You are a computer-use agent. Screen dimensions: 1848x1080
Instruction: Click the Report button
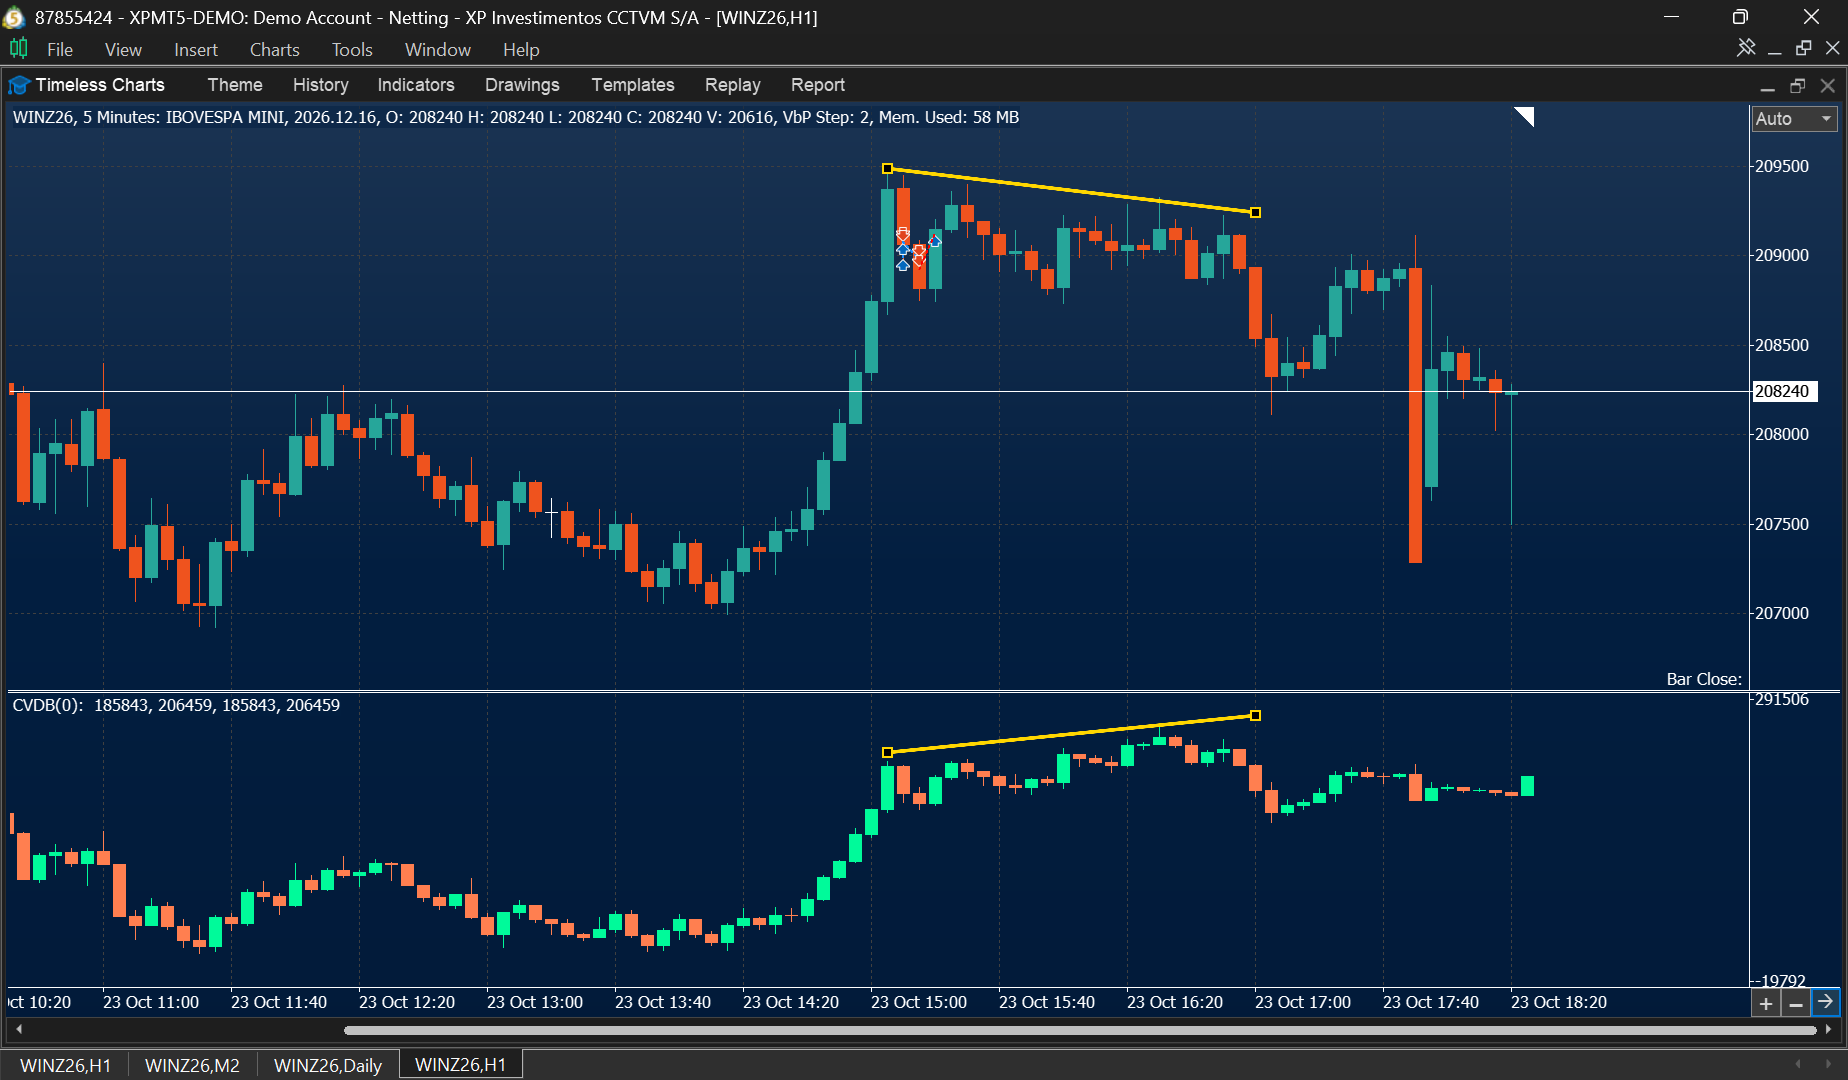click(817, 85)
